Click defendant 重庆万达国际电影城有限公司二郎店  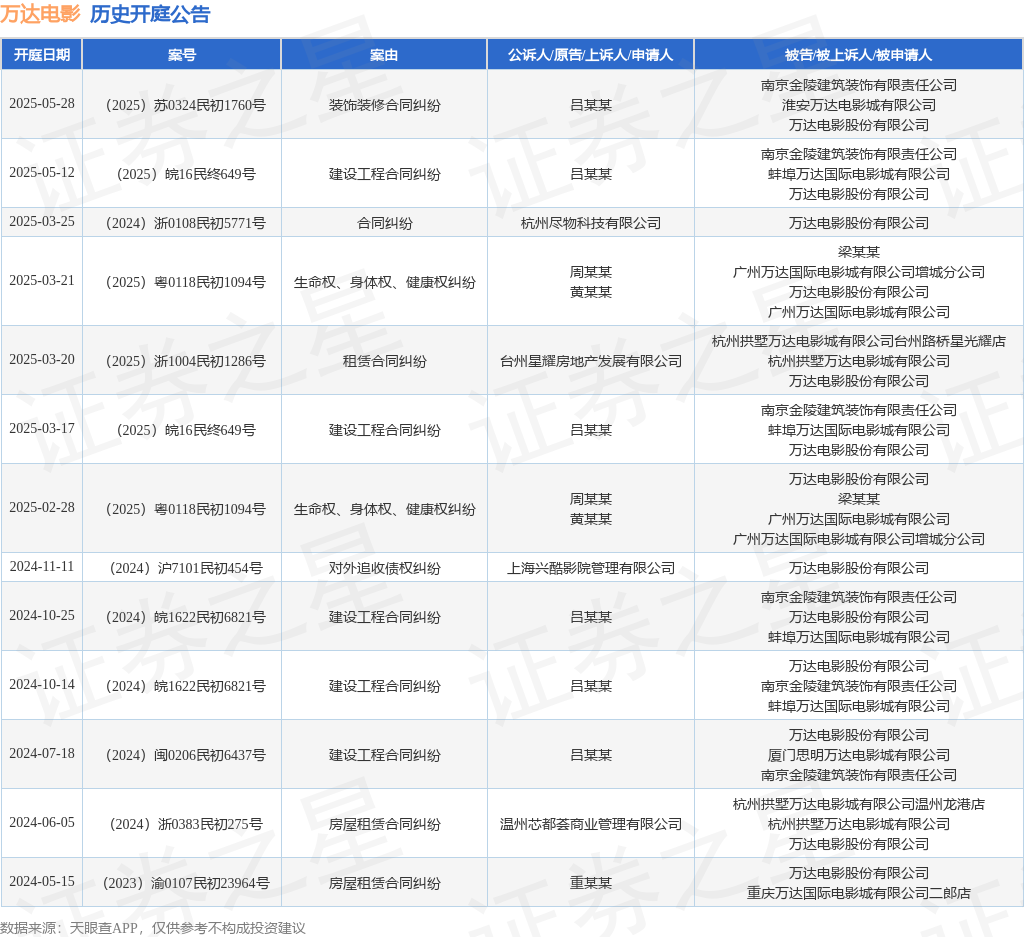coord(858,893)
